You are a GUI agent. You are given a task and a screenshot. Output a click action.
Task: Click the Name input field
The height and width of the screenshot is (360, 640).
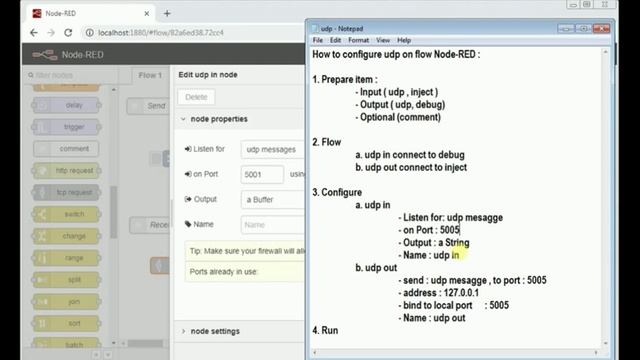(273, 225)
